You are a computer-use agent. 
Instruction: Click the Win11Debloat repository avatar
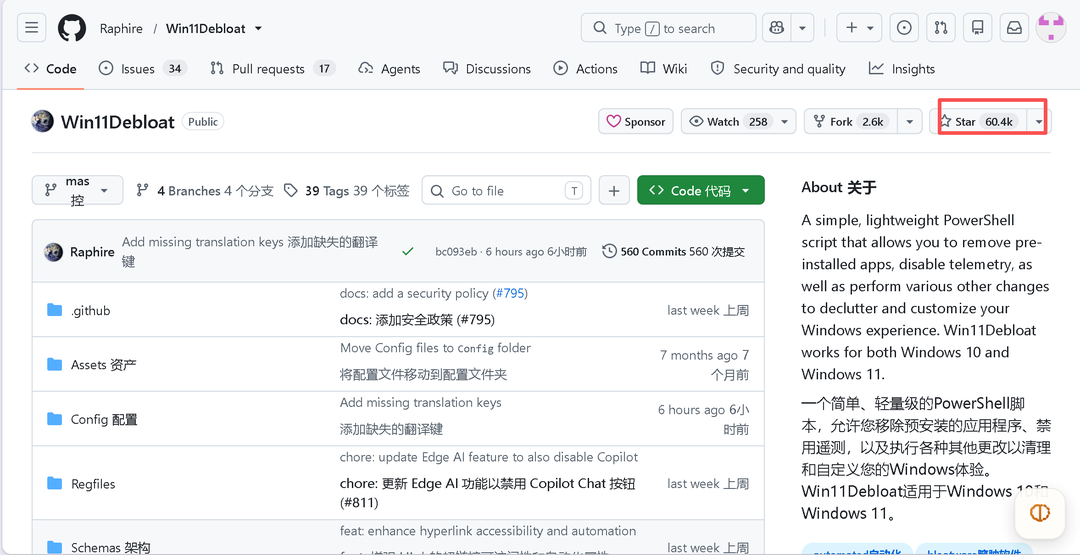pos(43,121)
